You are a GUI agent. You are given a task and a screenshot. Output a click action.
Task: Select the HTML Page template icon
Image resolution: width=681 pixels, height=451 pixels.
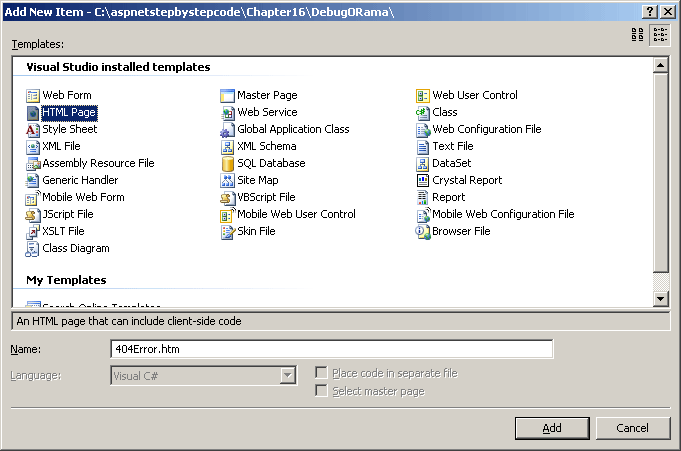(33, 113)
